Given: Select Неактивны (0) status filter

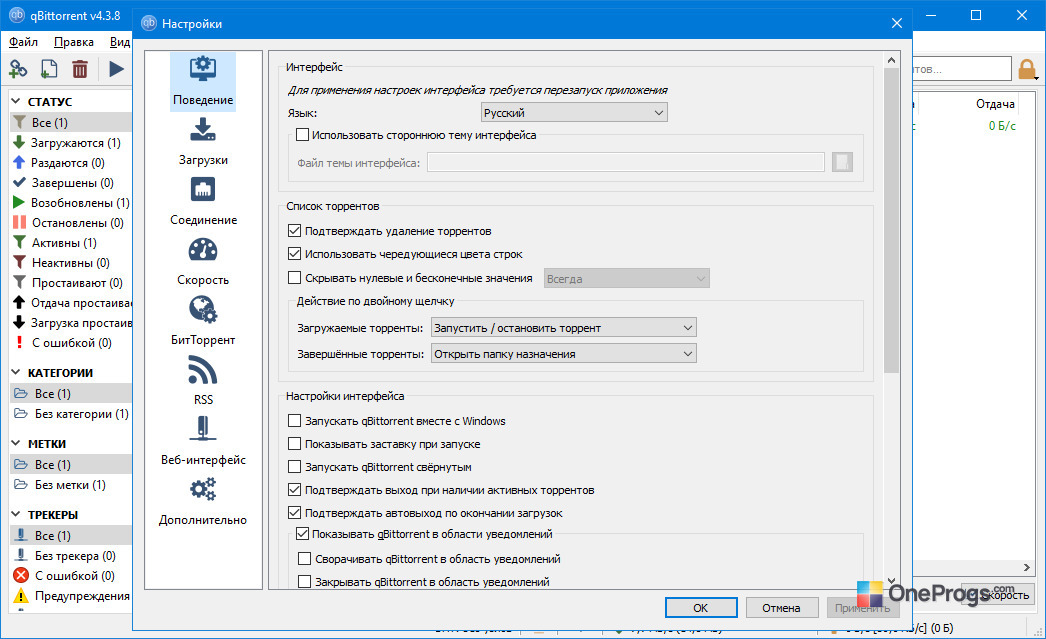Looking at the screenshot, I should tap(71, 263).
